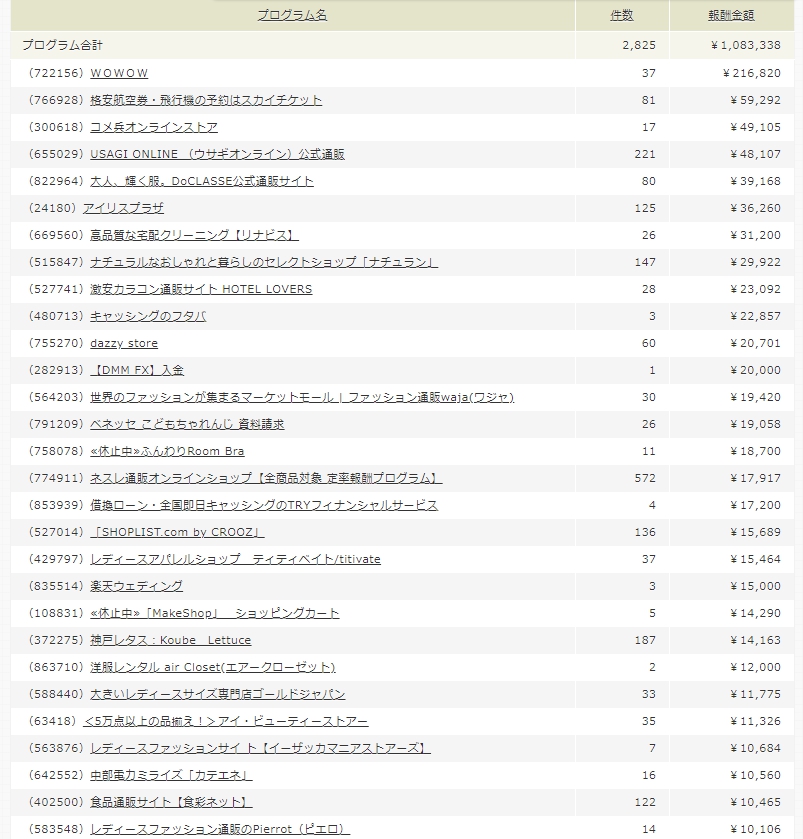Open HOTEL LOVERS カラコン link
803x839 pixels.
pyautogui.click(x=201, y=289)
